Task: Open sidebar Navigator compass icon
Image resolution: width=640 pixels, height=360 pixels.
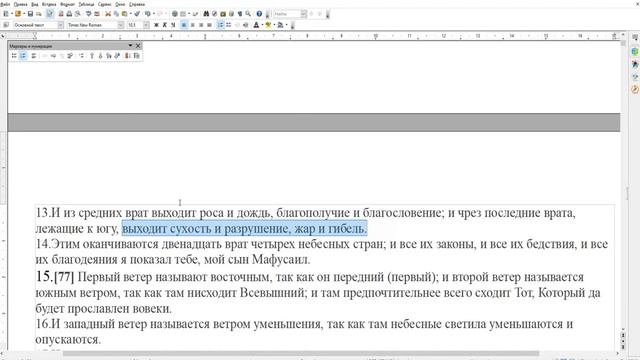Action: click(x=635, y=89)
